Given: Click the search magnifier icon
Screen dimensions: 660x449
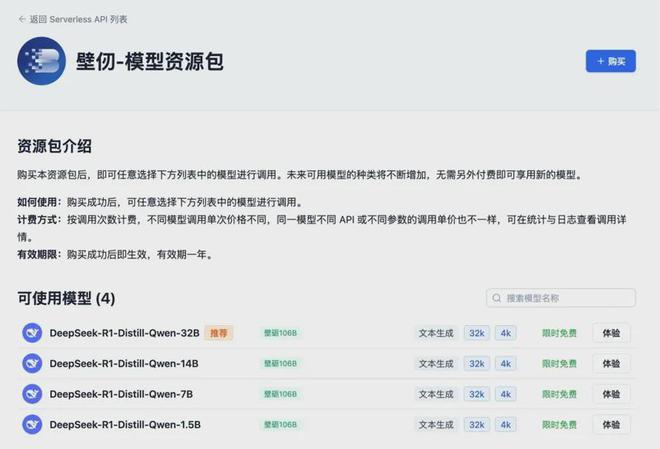Looking at the screenshot, I should click(497, 298).
